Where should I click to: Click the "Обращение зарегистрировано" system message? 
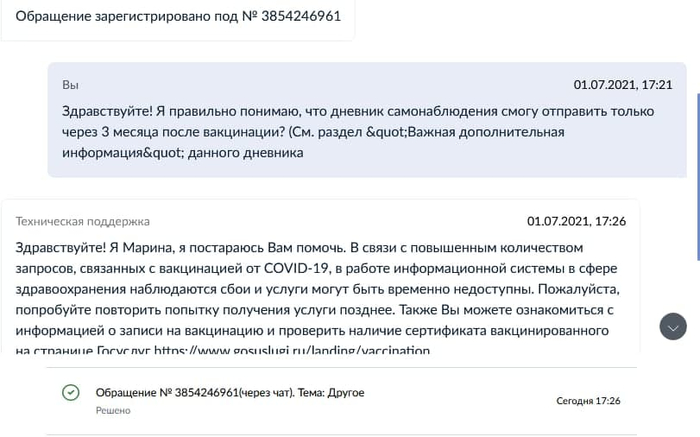177,19
